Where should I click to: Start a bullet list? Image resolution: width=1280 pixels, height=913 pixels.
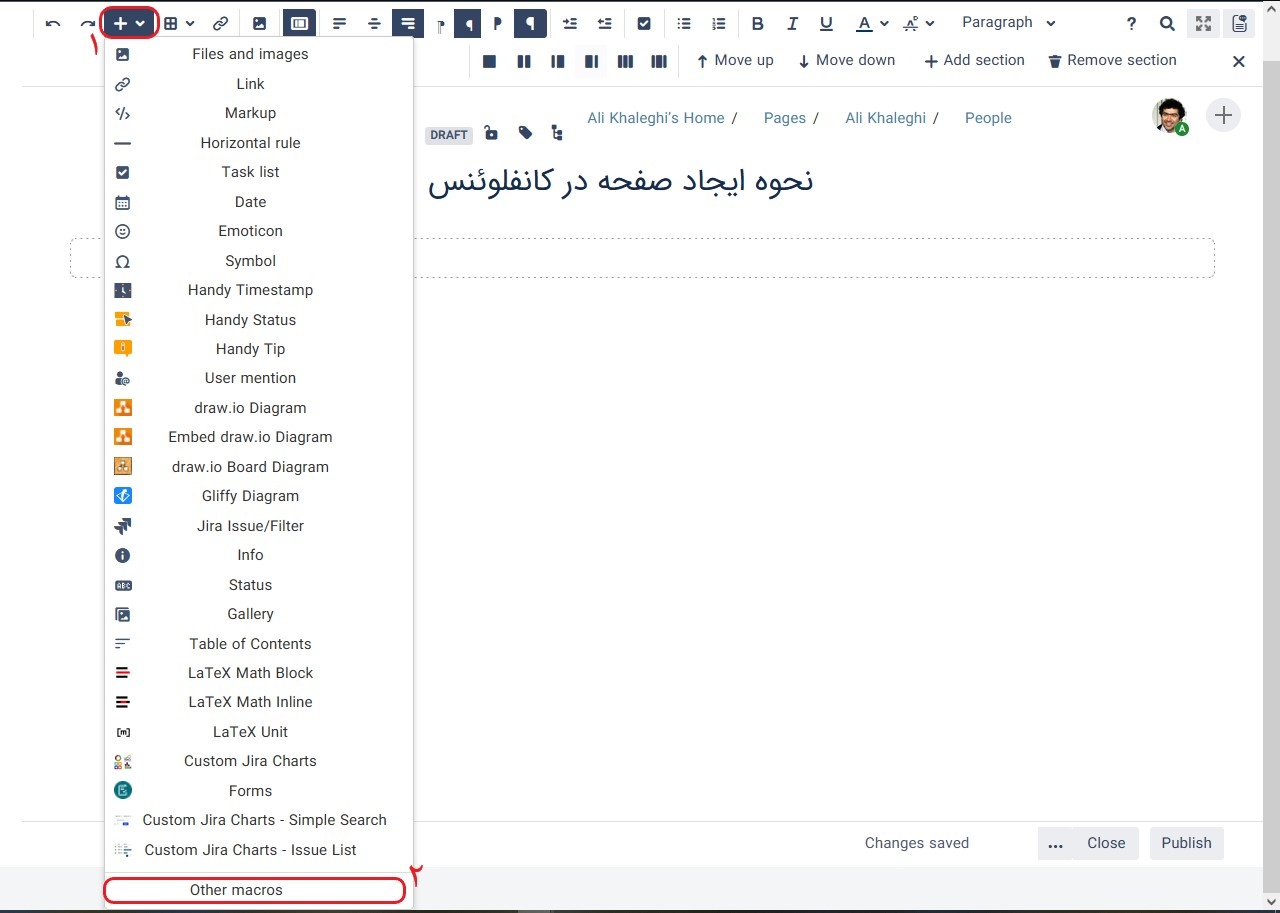pyautogui.click(x=684, y=23)
